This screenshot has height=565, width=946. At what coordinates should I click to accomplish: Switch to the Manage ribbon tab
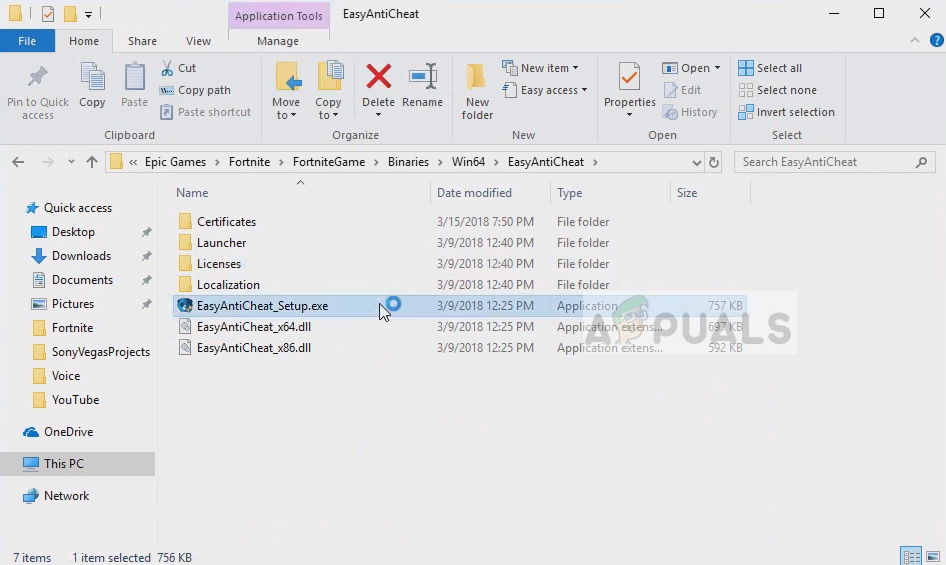coord(278,41)
